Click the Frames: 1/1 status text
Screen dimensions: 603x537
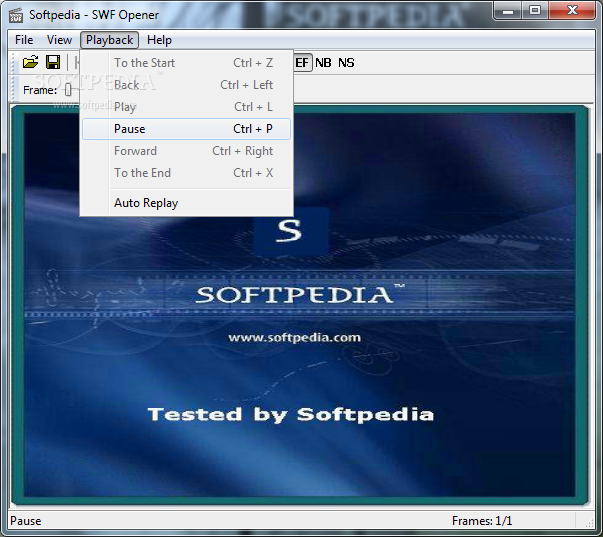click(x=482, y=521)
